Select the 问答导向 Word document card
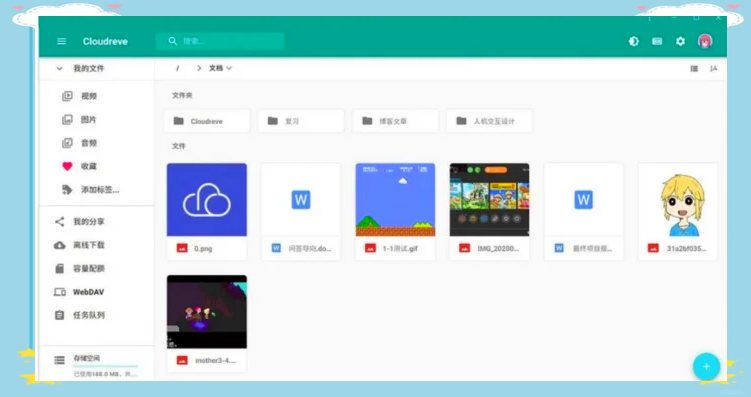Image resolution: width=751 pixels, height=397 pixels. pyautogui.click(x=301, y=212)
